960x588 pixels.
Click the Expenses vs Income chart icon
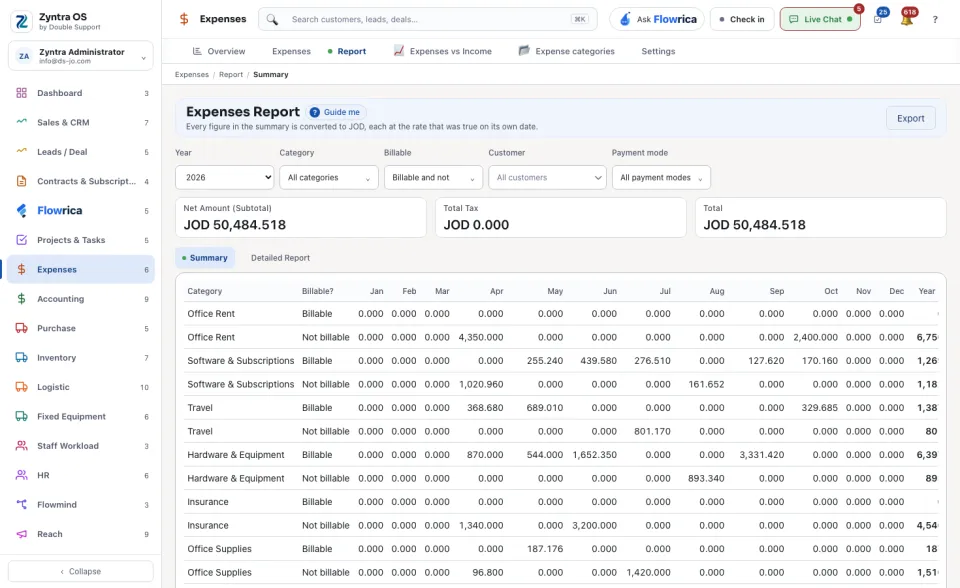click(x=399, y=51)
